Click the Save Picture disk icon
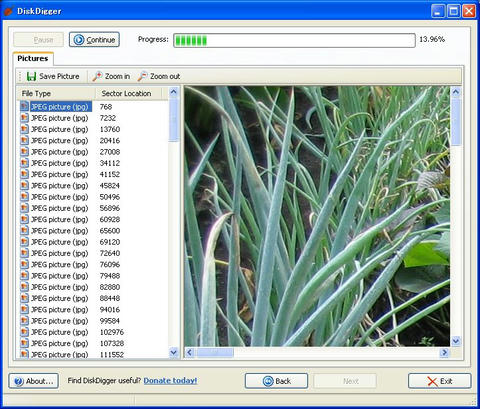The width and height of the screenshot is (480, 409). tap(31, 76)
